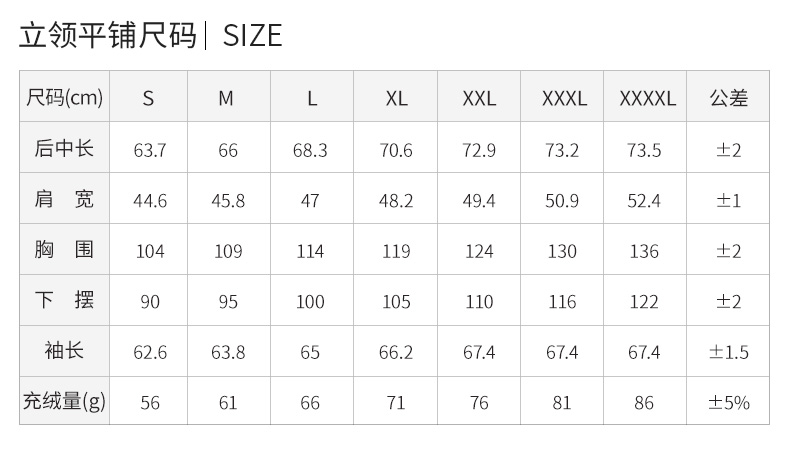Click the ±1.5 tolerance cell

[728, 351]
